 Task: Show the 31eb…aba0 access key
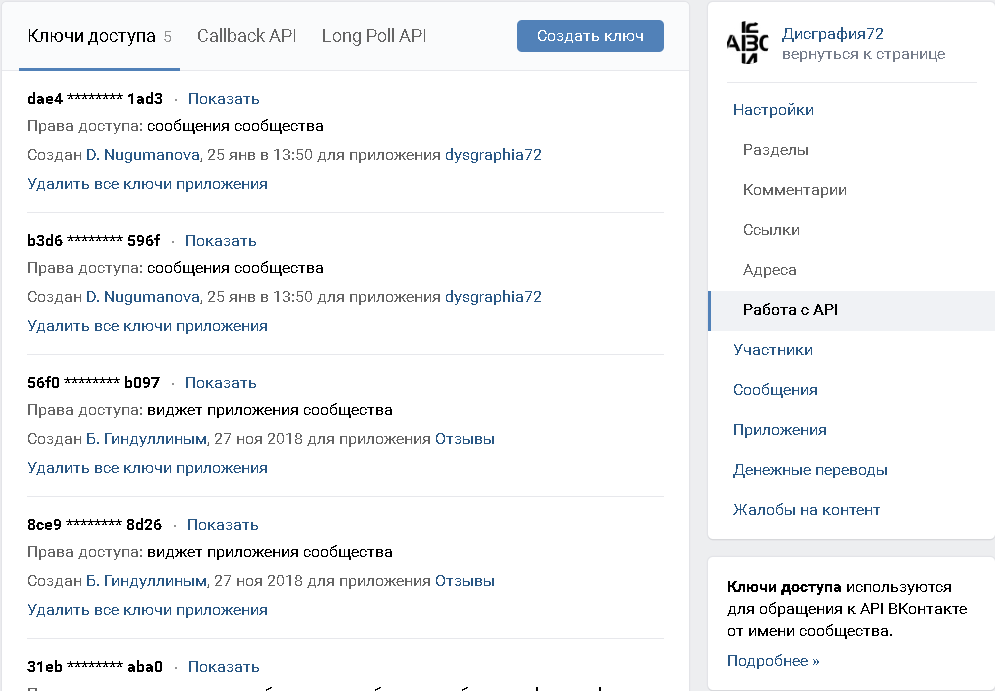pyautogui.click(x=223, y=667)
